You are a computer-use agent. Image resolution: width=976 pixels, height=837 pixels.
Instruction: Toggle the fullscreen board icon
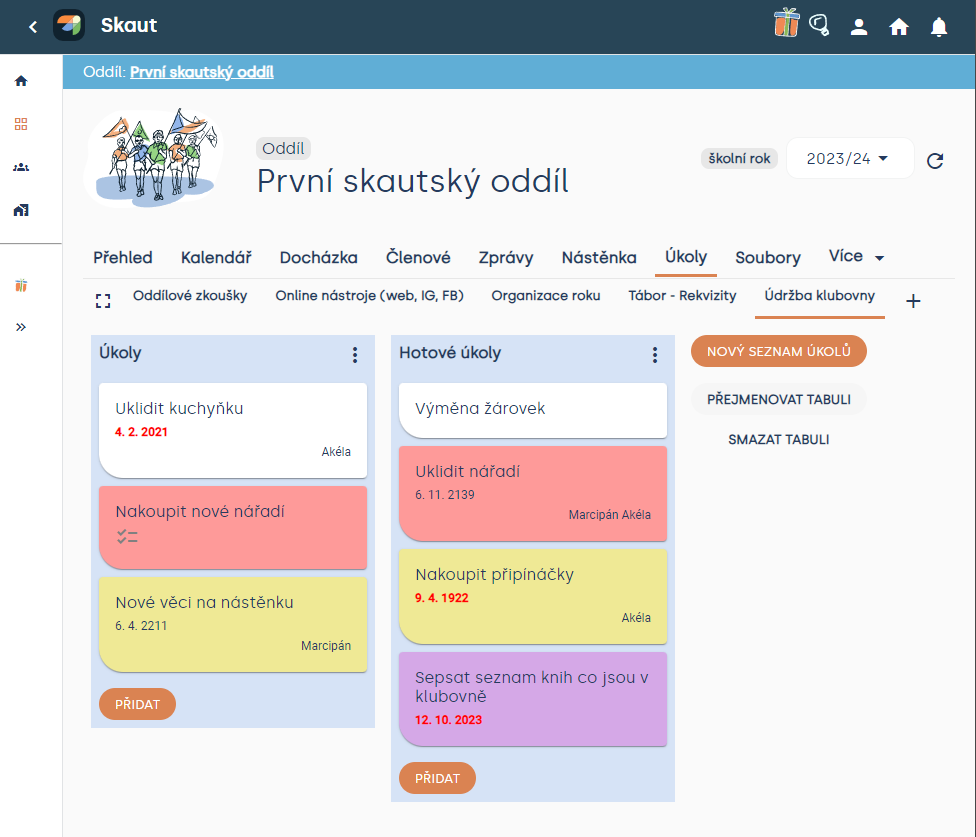point(103,301)
